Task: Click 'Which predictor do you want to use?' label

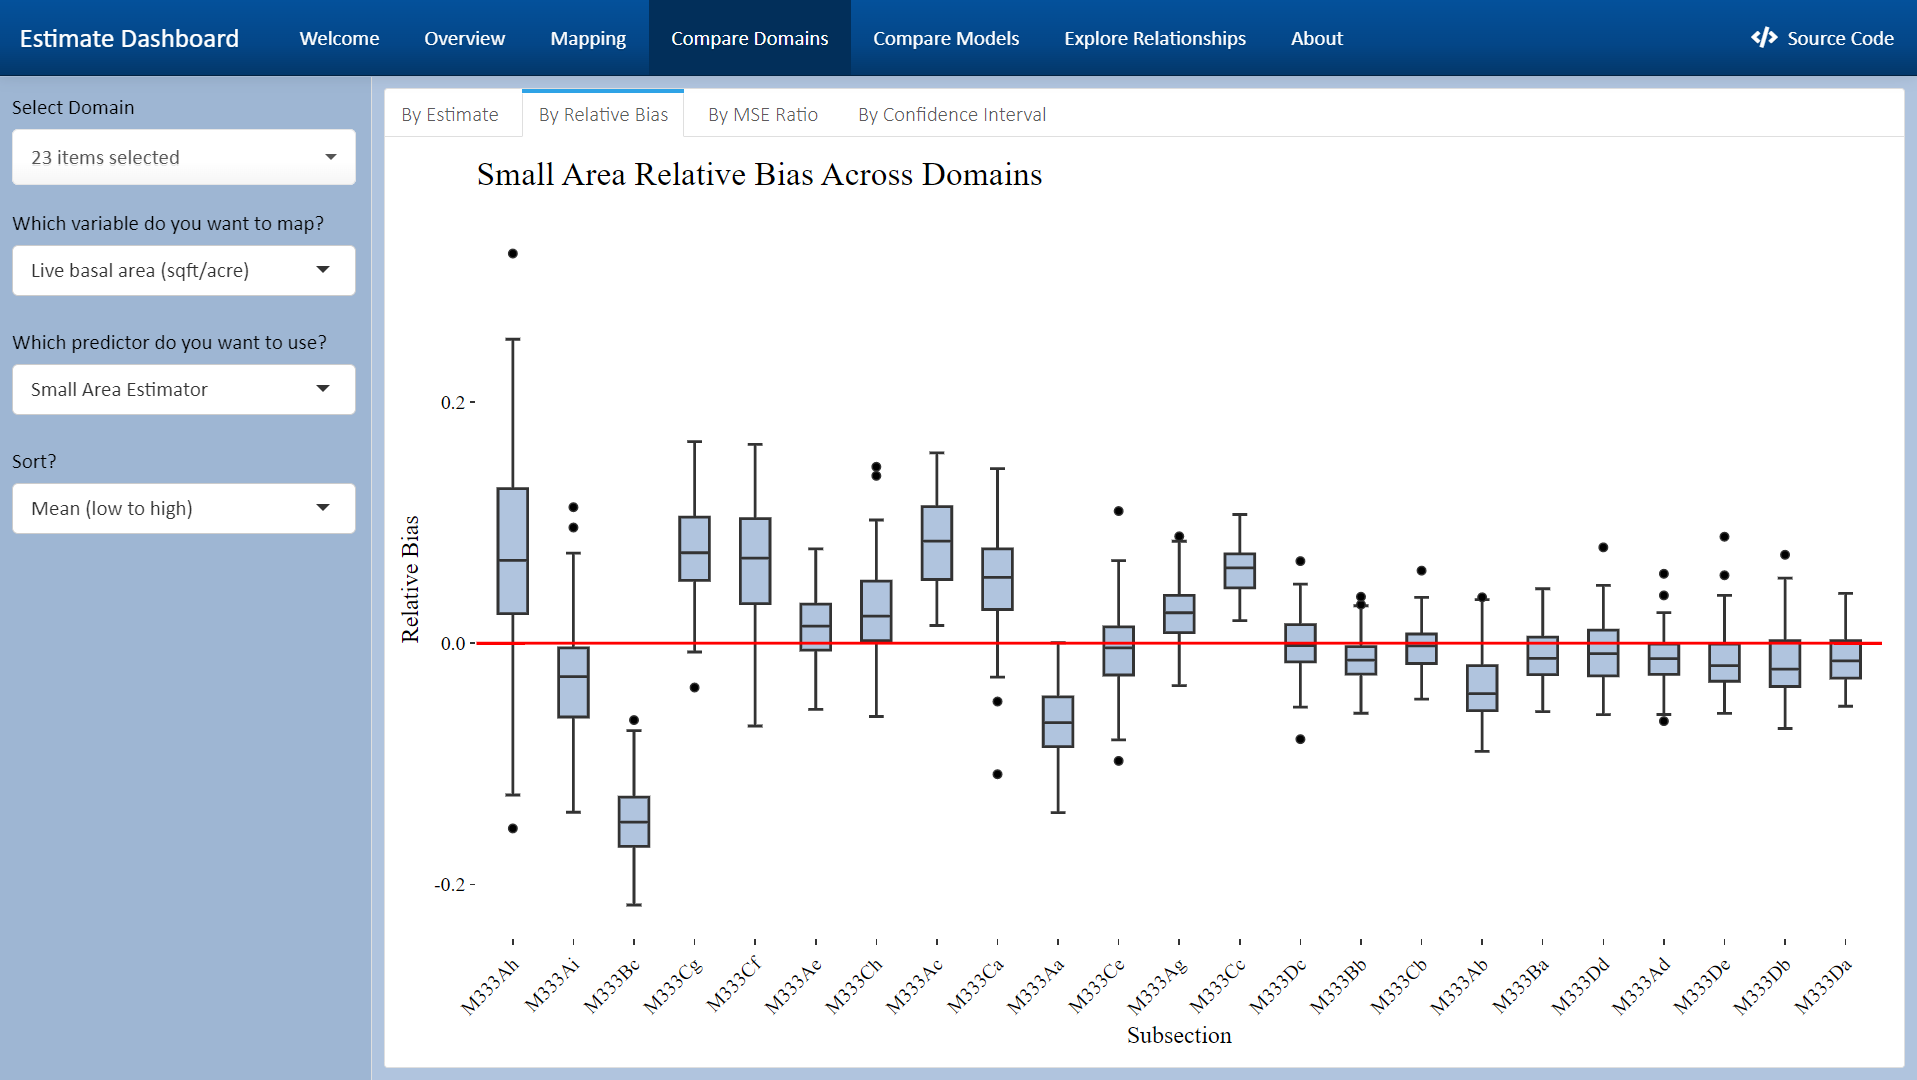Action: [x=169, y=342]
